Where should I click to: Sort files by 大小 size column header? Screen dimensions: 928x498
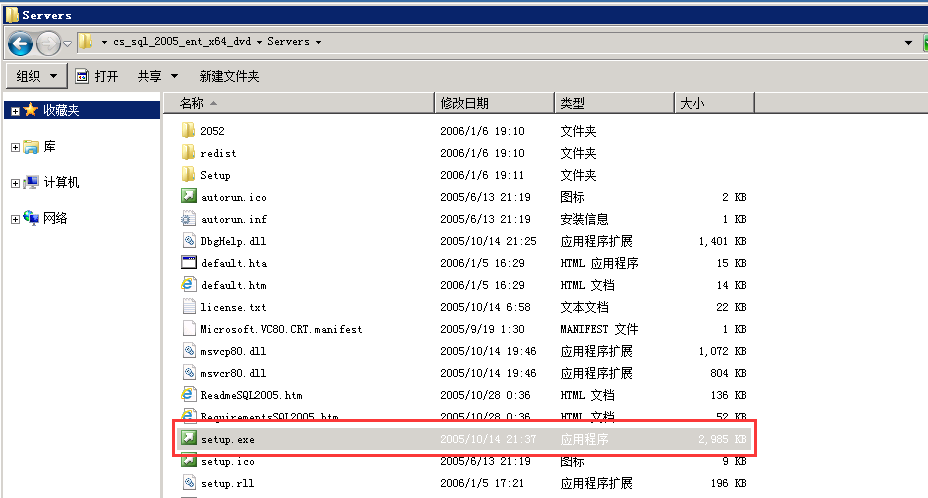692,103
